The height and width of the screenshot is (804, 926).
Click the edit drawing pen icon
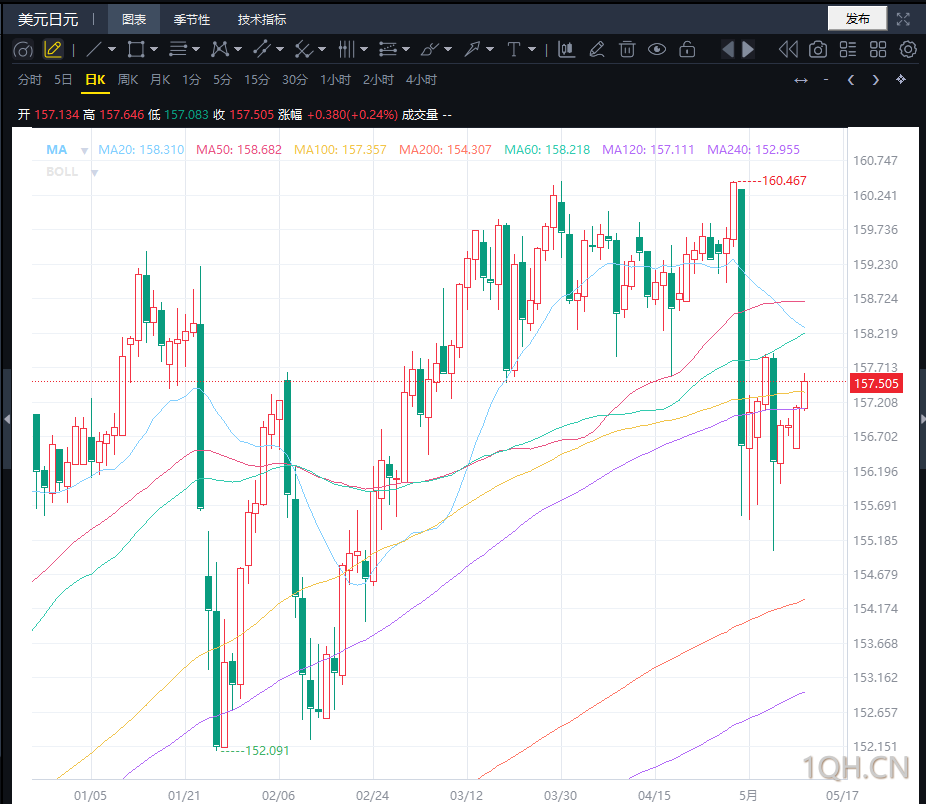(x=597, y=50)
